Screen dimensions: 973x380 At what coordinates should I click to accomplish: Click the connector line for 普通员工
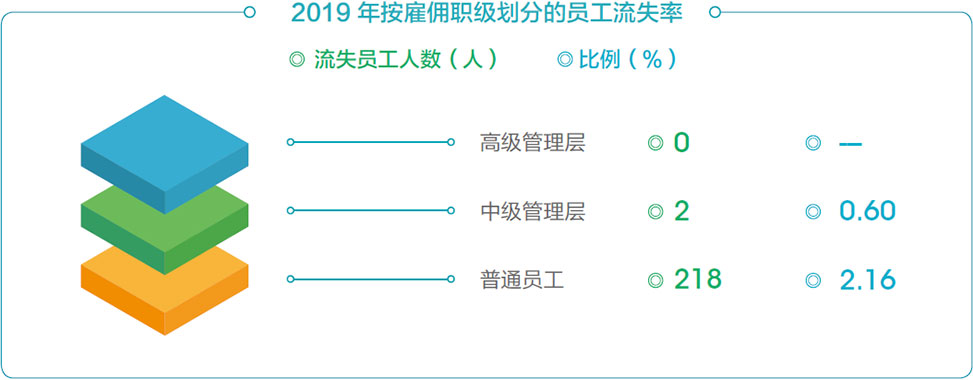pos(370,279)
